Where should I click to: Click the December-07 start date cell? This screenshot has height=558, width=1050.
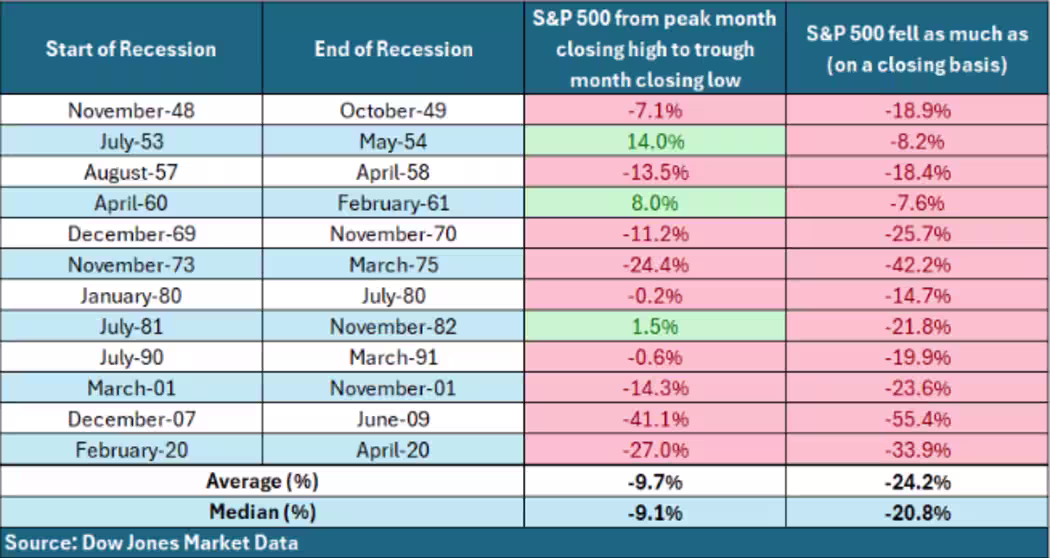click(130, 420)
